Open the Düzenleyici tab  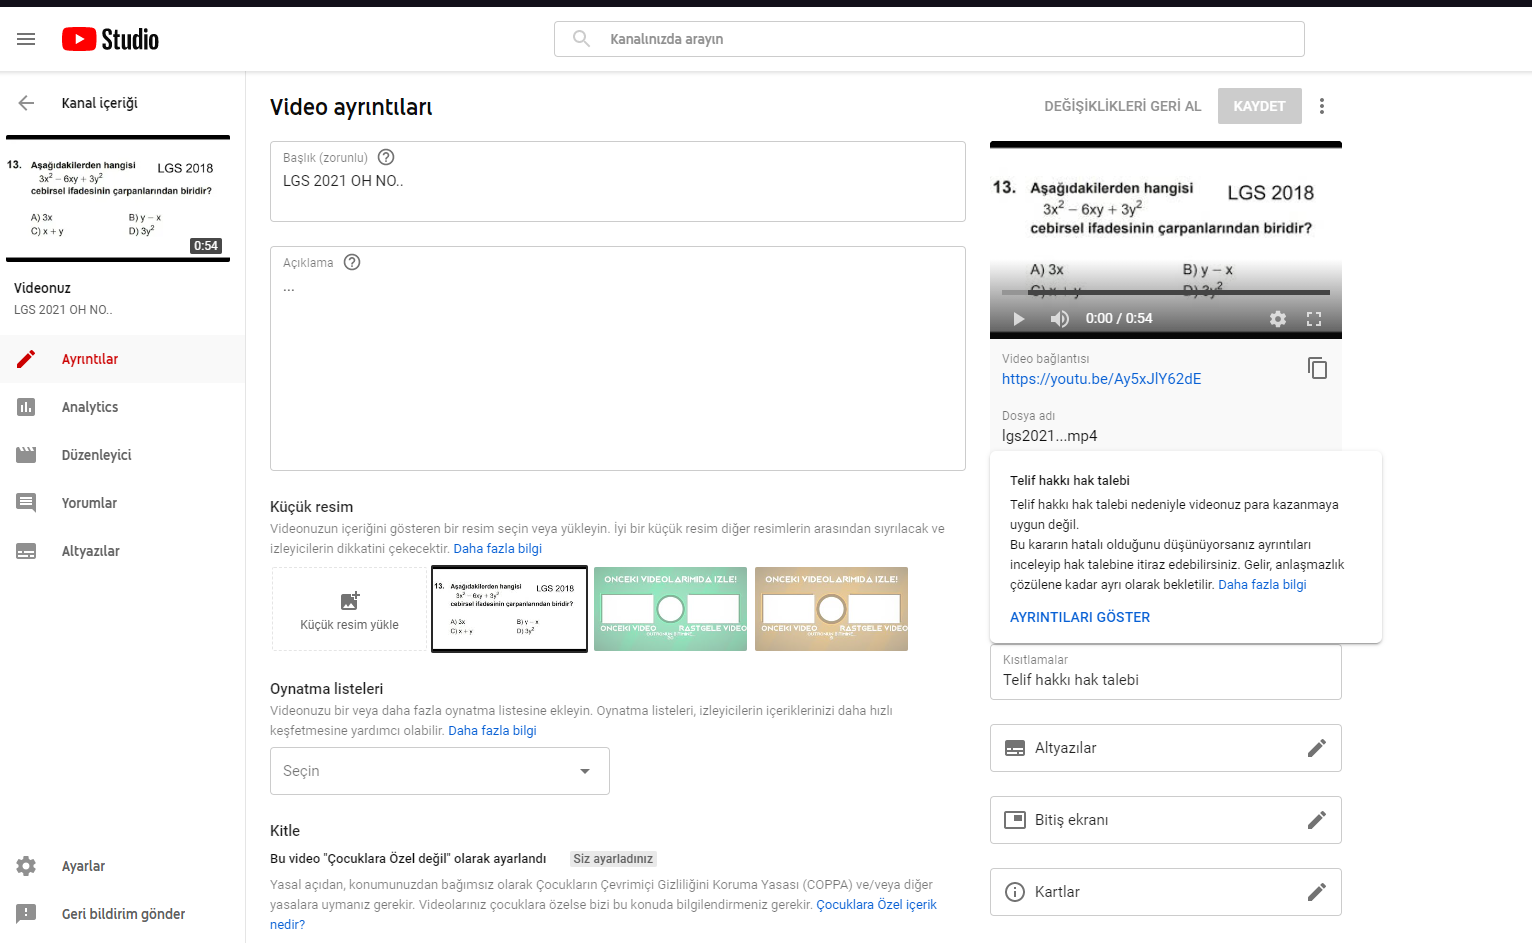[x=122, y=455]
